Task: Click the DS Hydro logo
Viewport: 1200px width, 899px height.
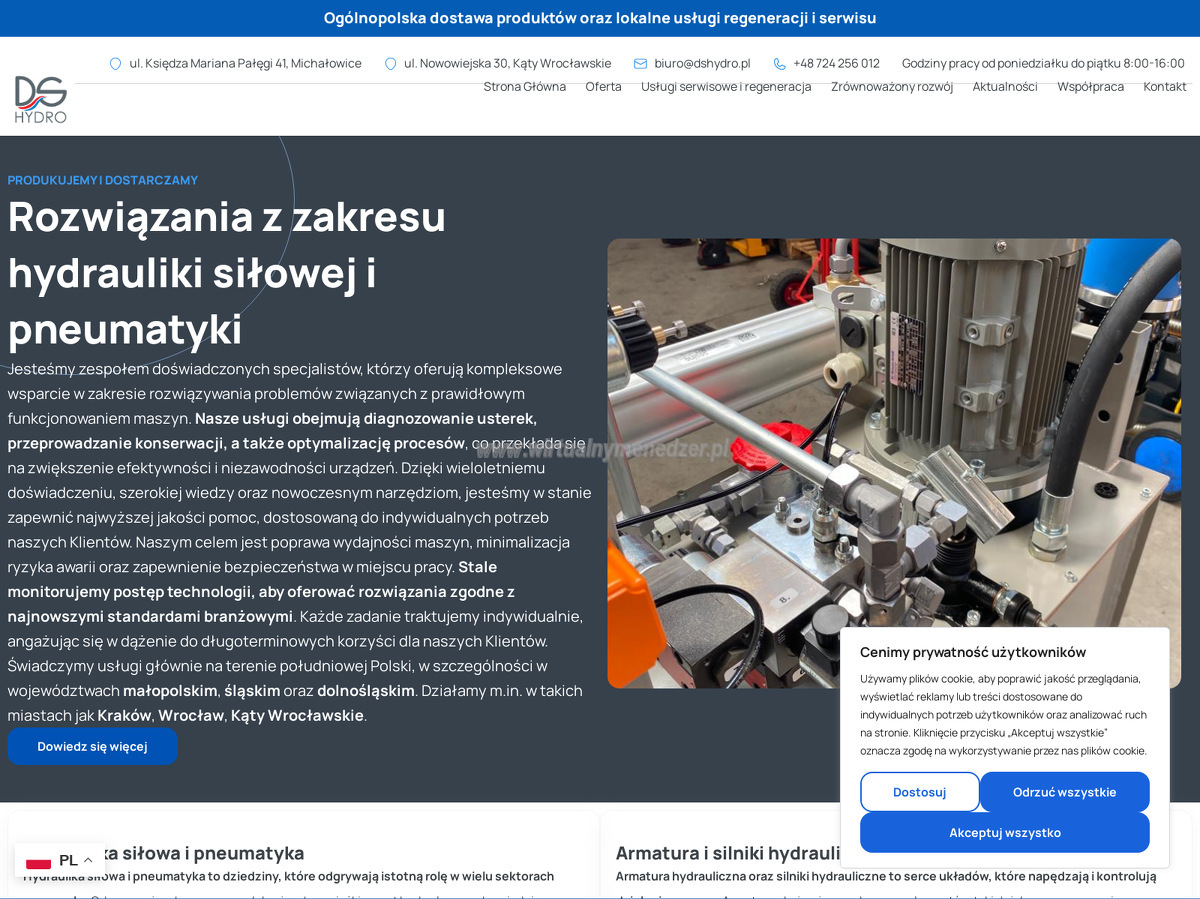Action: tap(41, 99)
